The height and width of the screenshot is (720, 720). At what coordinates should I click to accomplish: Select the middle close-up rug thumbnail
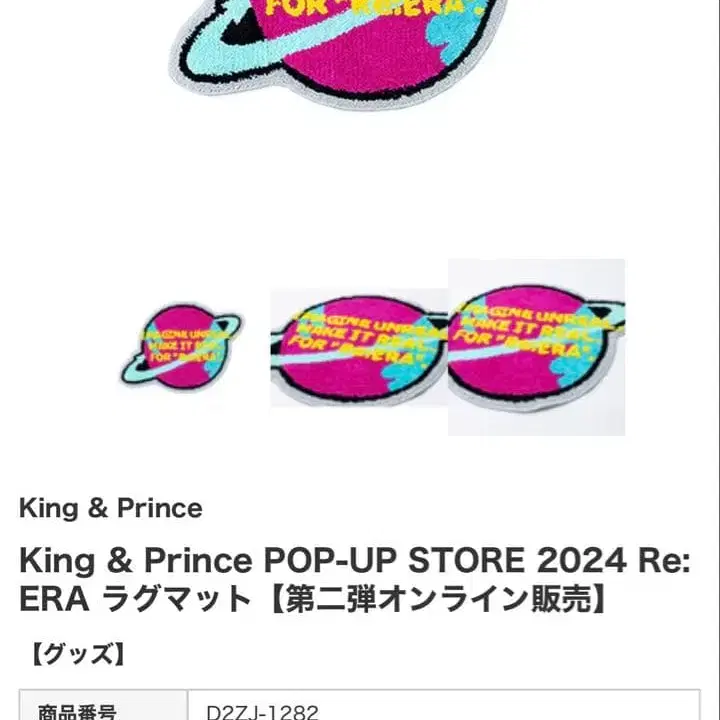[x=359, y=348]
